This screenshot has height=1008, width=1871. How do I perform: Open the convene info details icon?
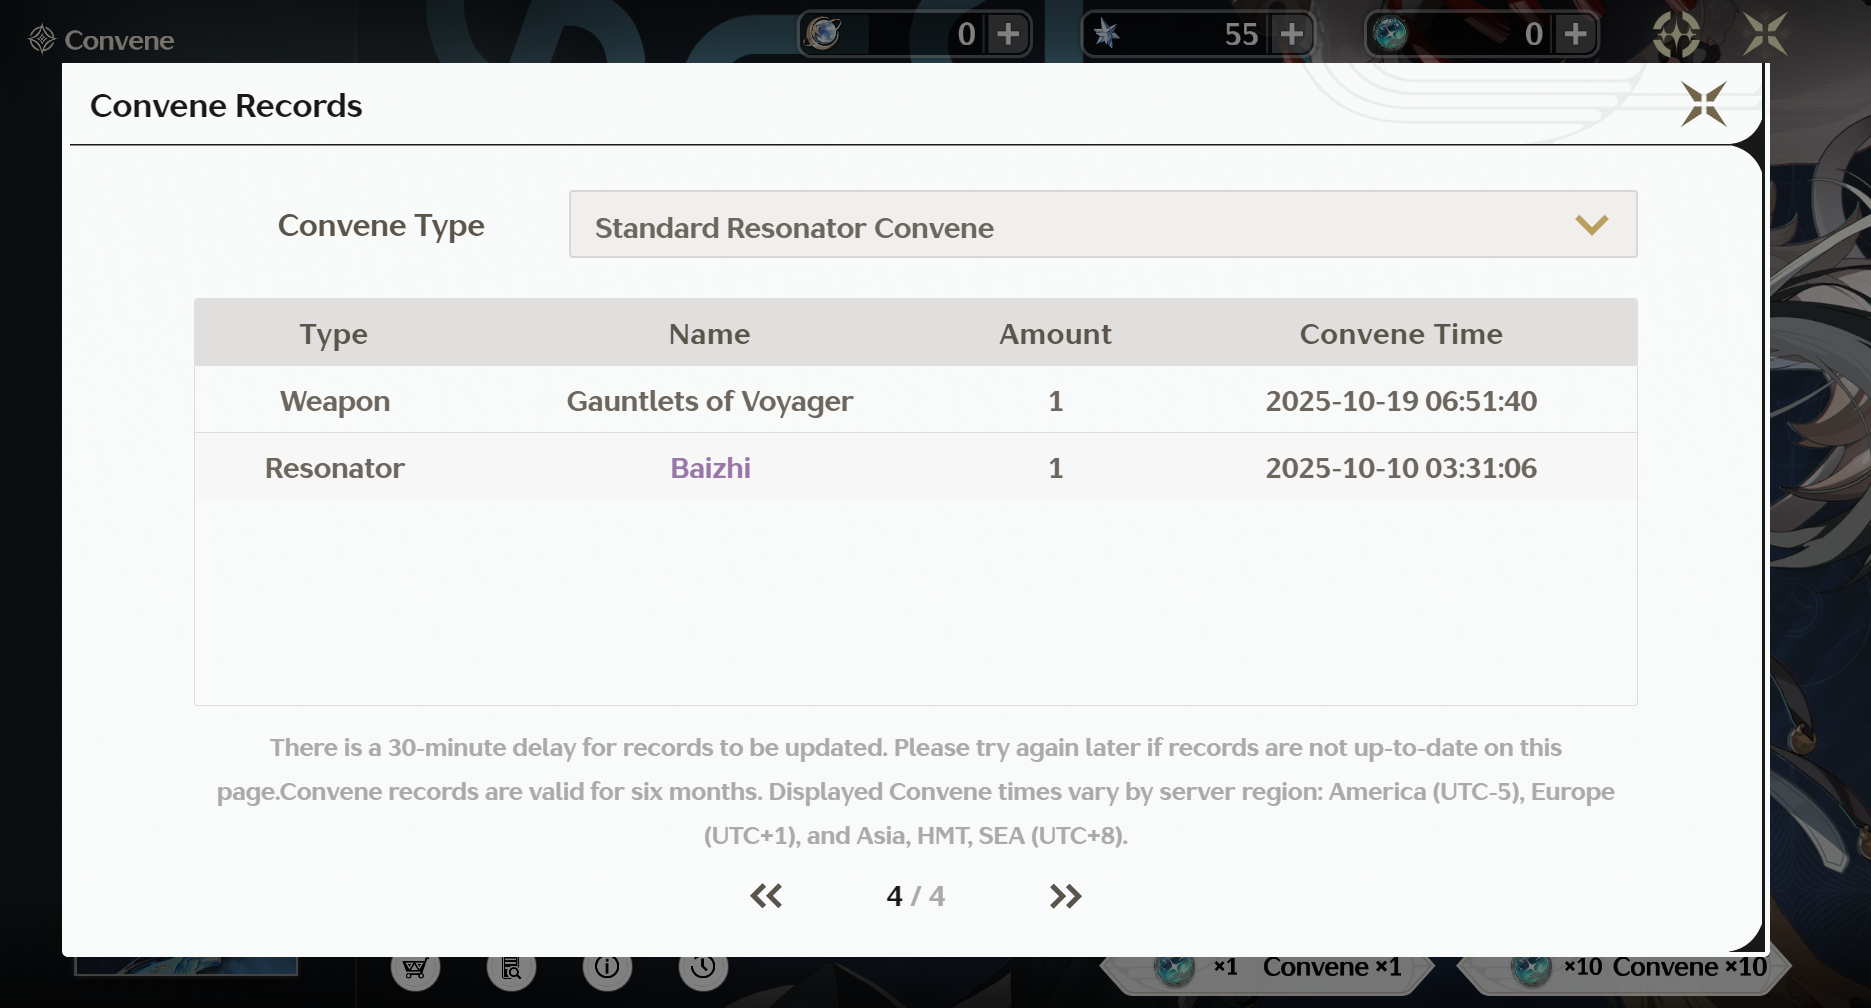click(607, 967)
